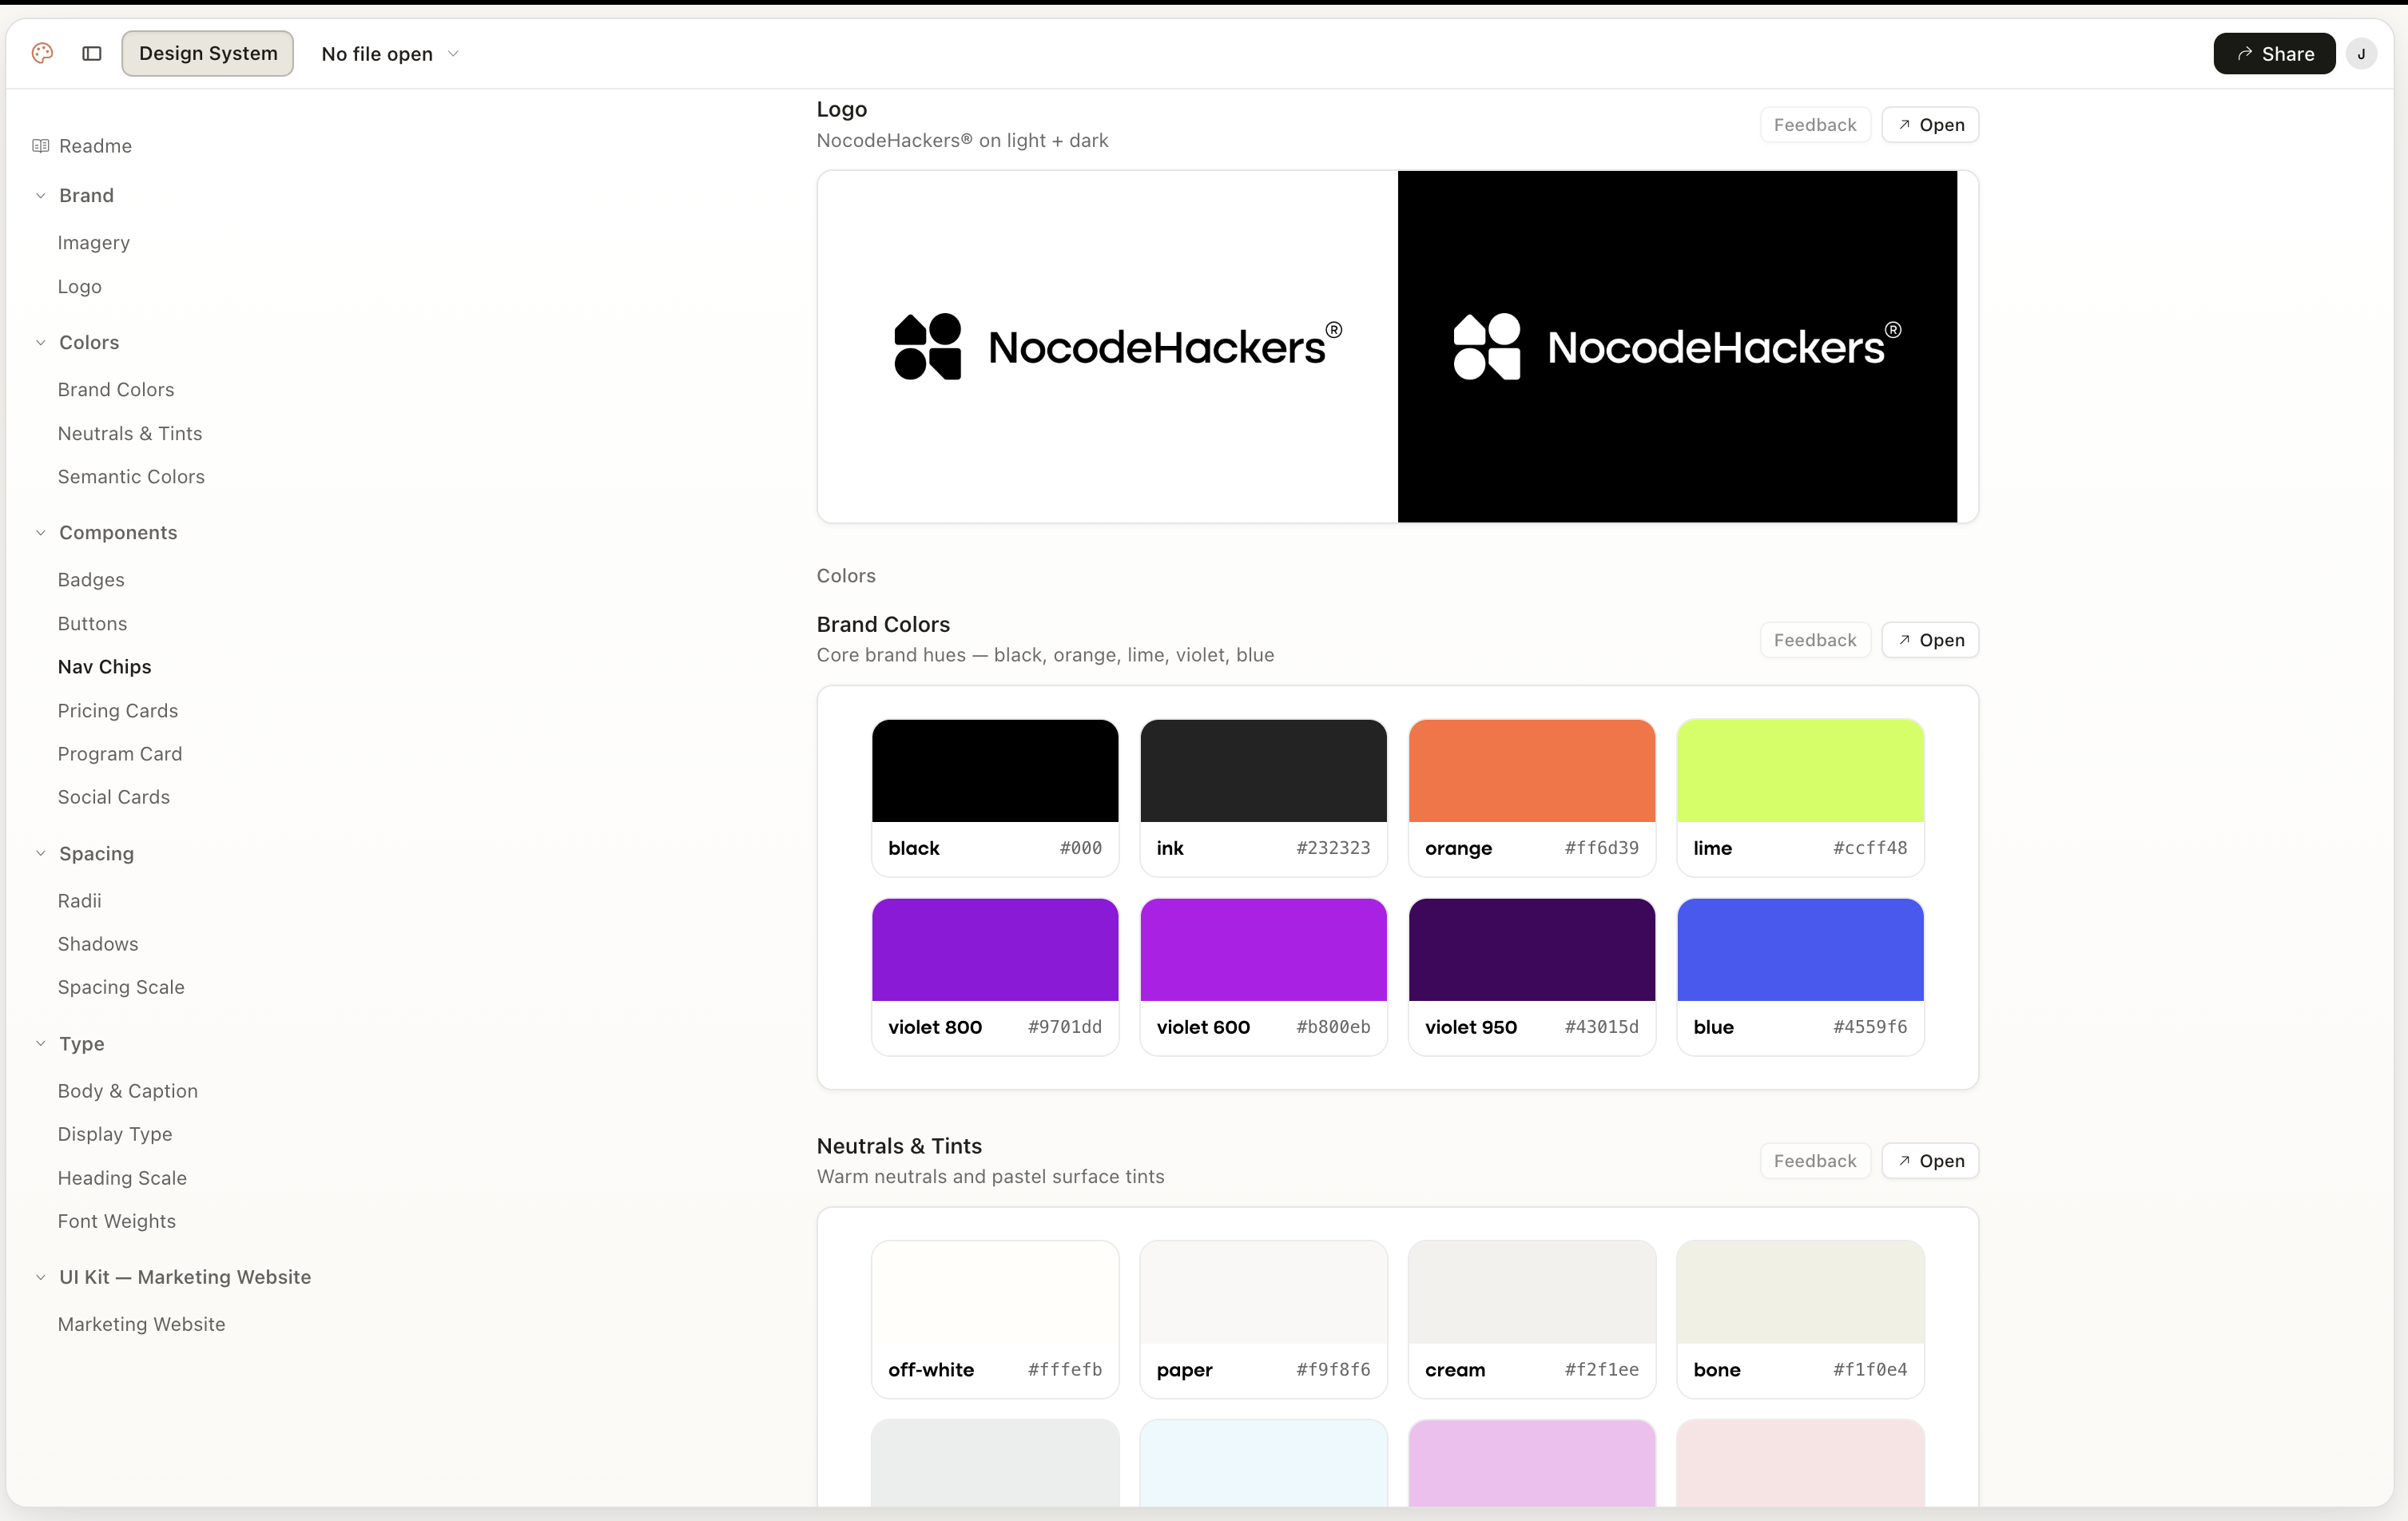
Task: Click the white NocodeHackers logo on black
Action: point(1677,346)
